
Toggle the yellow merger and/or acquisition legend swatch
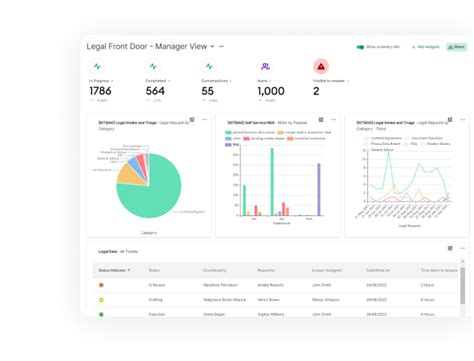(281, 132)
